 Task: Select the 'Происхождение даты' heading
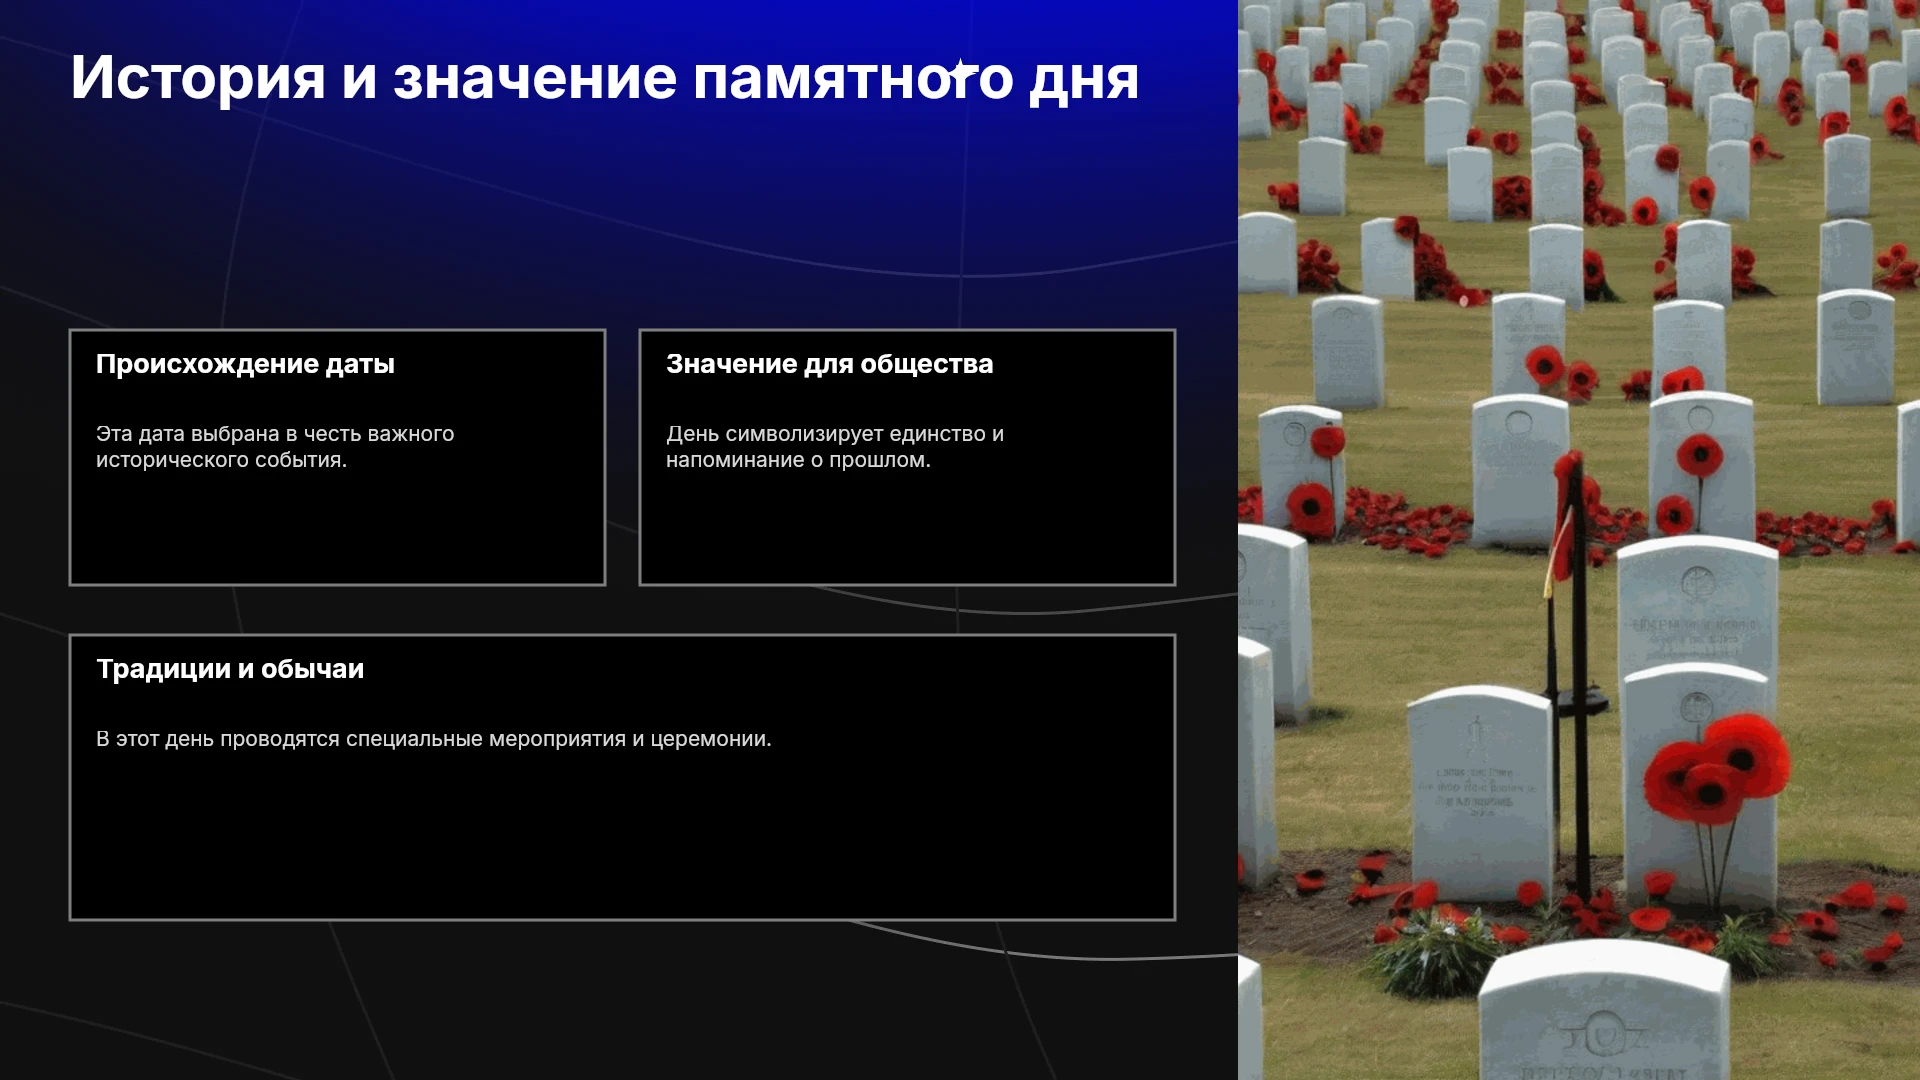245,364
